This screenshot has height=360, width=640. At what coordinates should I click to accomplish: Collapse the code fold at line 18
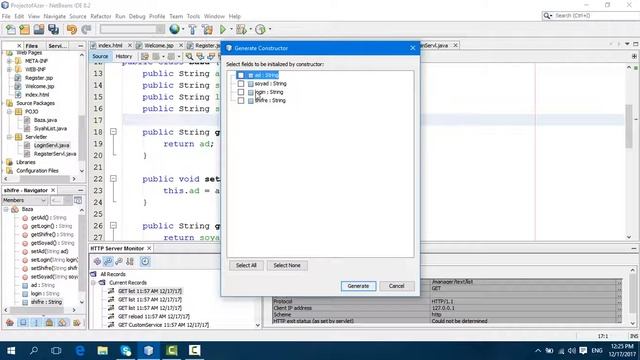(113, 132)
